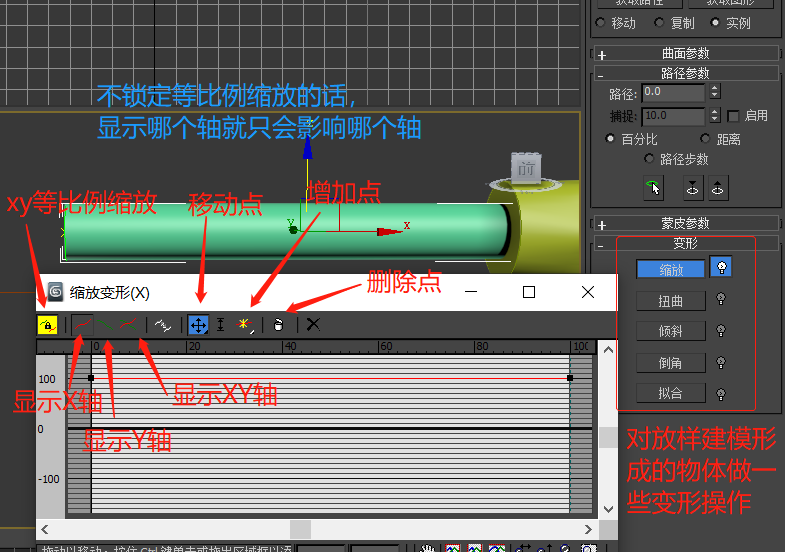The width and height of the screenshot is (785, 552).
Task: Select the 移动 radio option
Action: tap(601, 23)
